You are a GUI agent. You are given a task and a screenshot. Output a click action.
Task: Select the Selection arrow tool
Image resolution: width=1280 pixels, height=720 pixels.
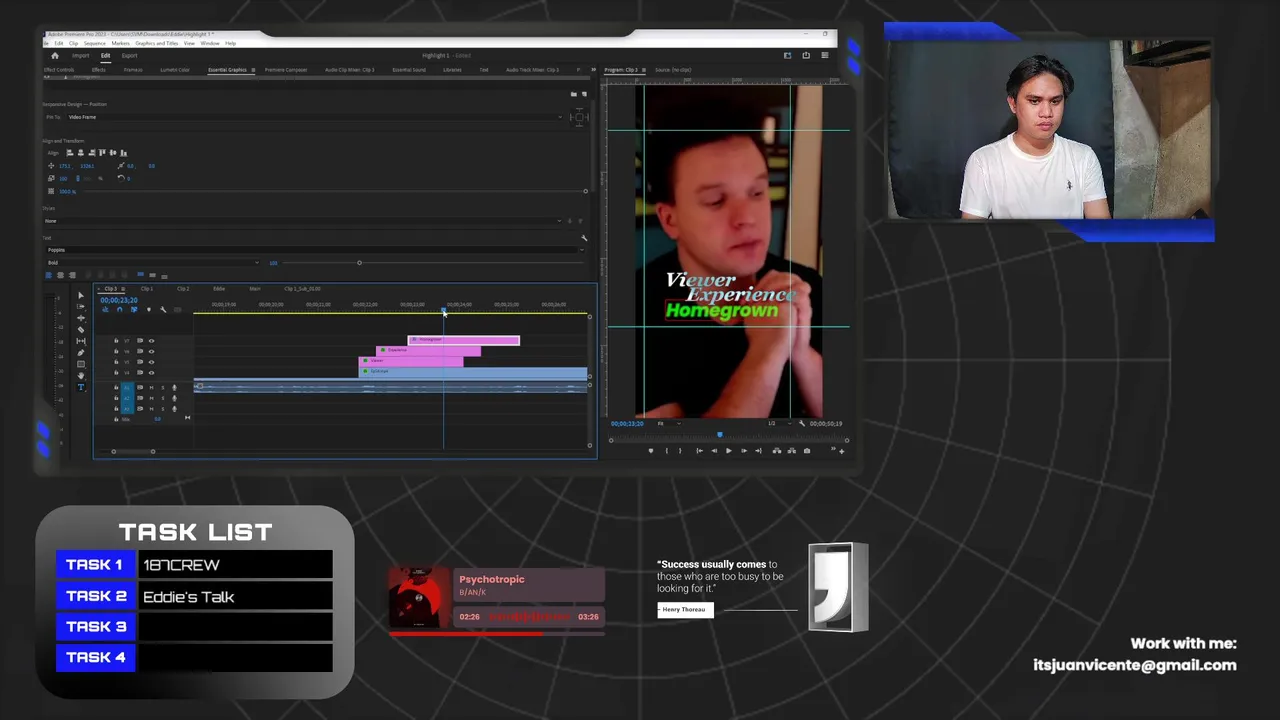pos(81,295)
